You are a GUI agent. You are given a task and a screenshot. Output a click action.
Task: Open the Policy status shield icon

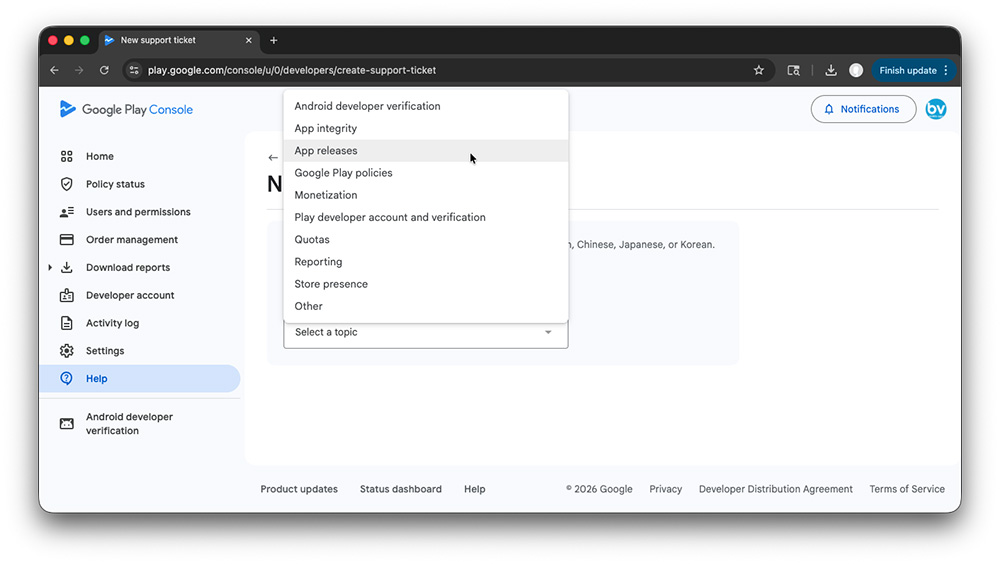point(66,184)
